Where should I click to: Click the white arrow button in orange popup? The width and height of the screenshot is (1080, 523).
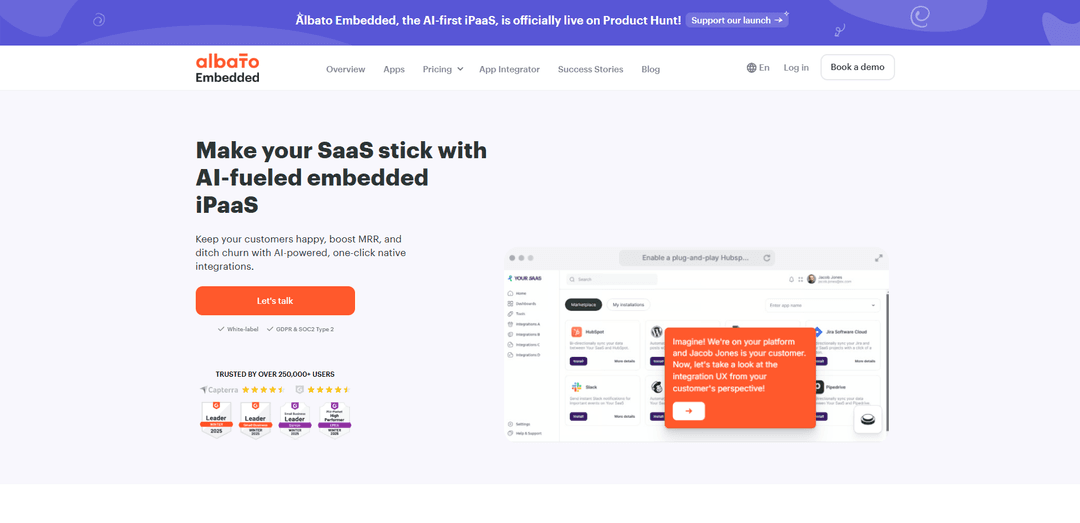pyautogui.click(x=689, y=411)
